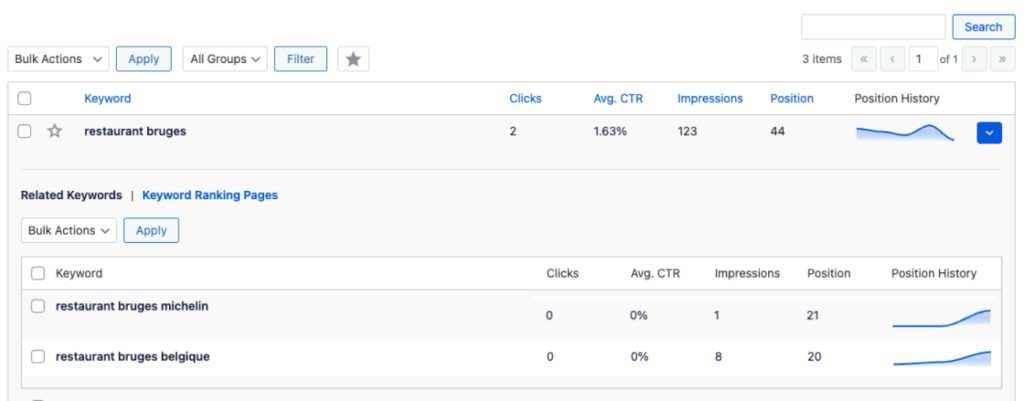Image resolution: width=1024 pixels, height=401 pixels.
Task: Sort by the Position column header
Action: (x=792, y=99)
